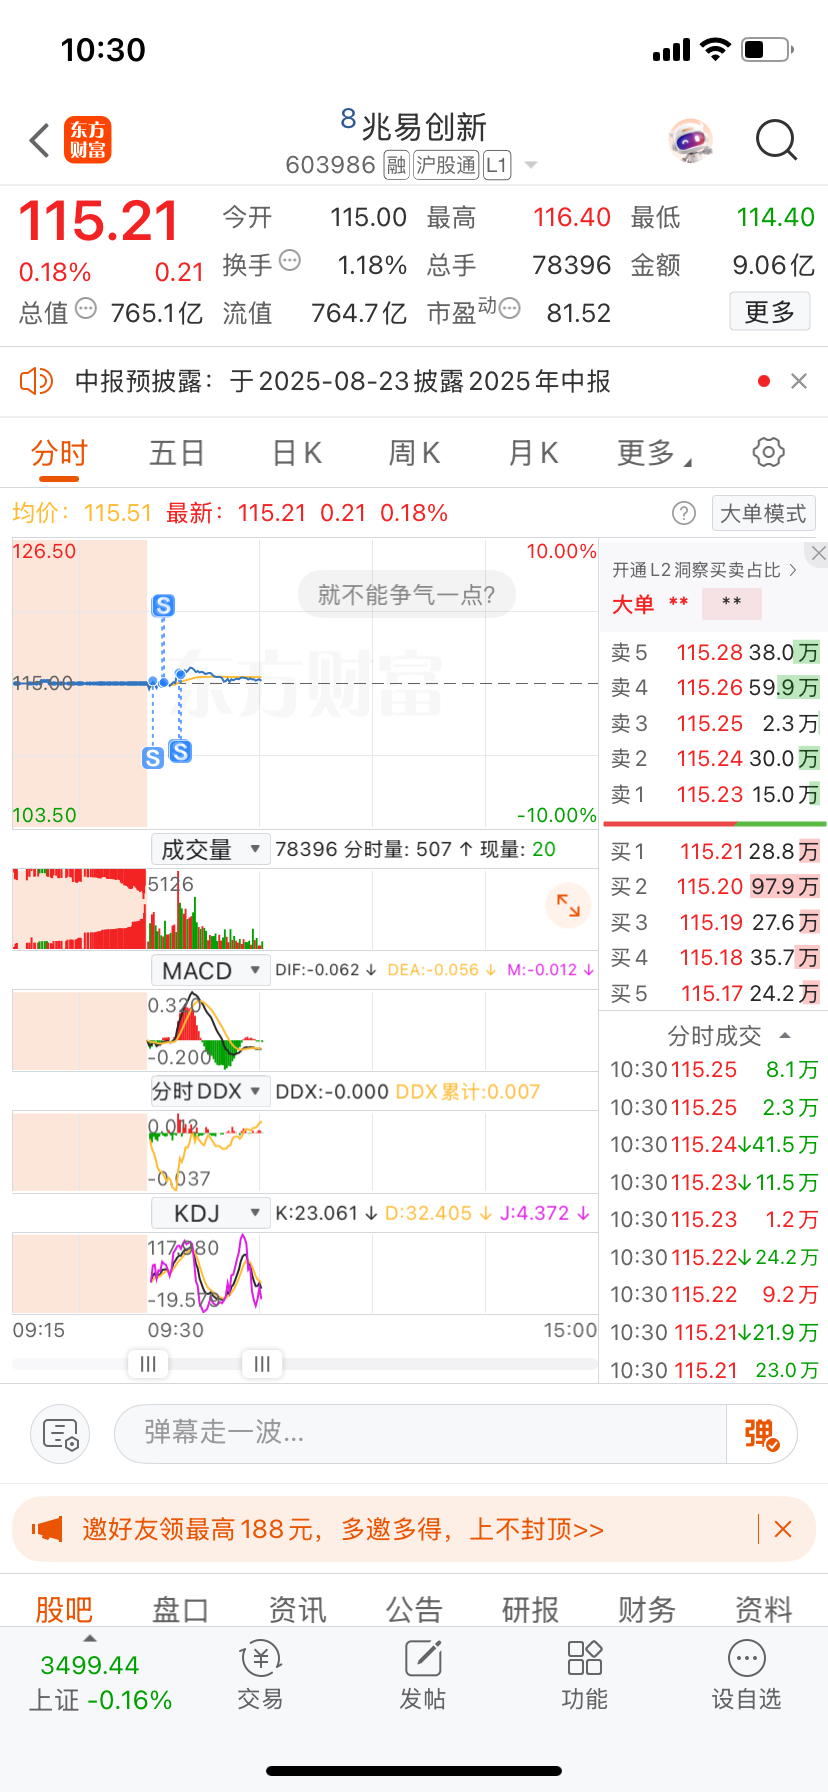Image resolution: width=828 pixels, height=1792 pixels.
Task: Open the 盘口 tab
Action: [x=180, y=1609]
